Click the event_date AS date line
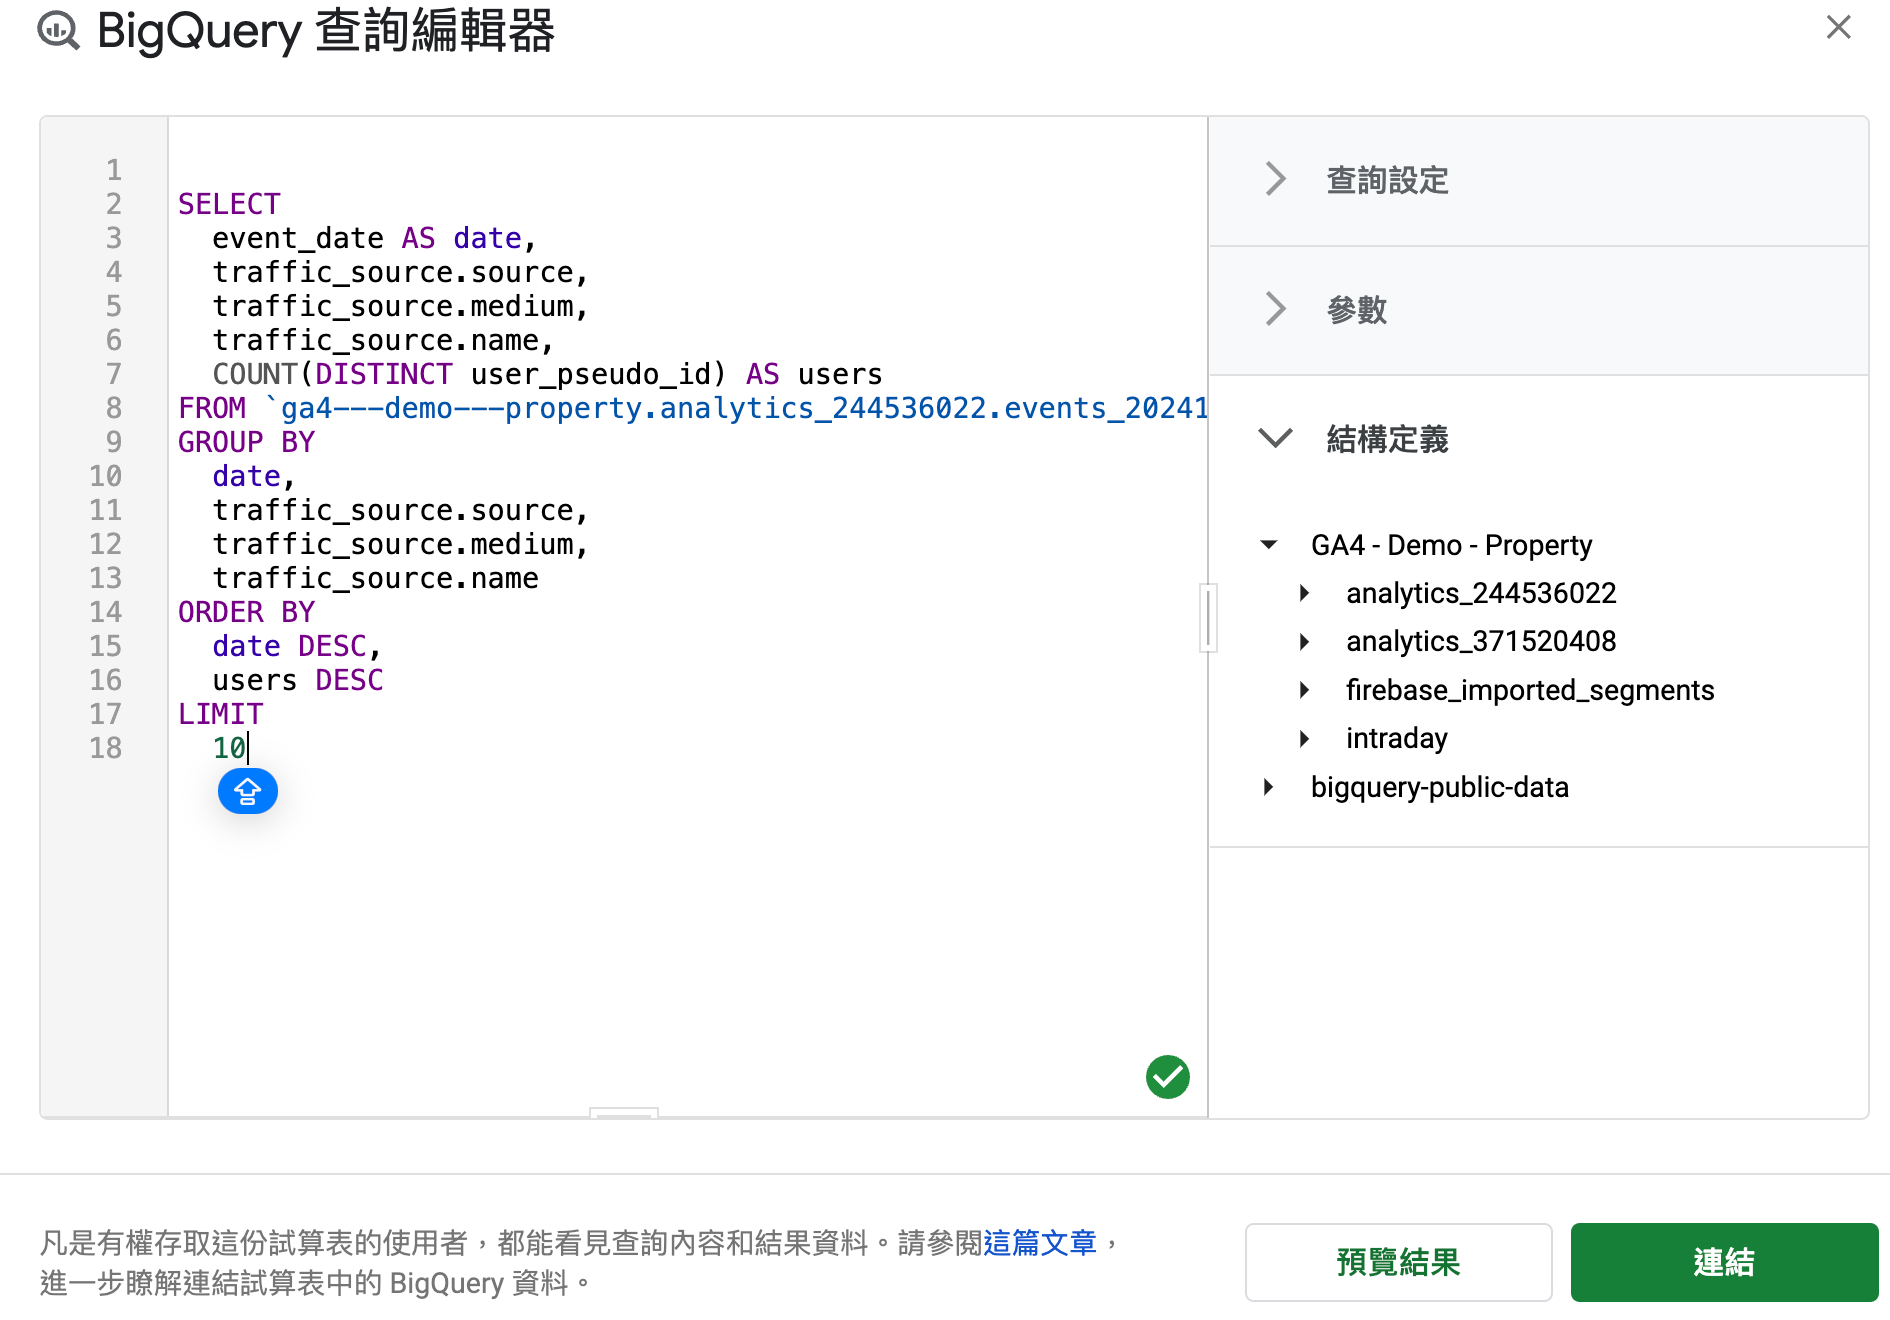The image size is (1890, 1320). pyautogui.click(x=375, y=238)
